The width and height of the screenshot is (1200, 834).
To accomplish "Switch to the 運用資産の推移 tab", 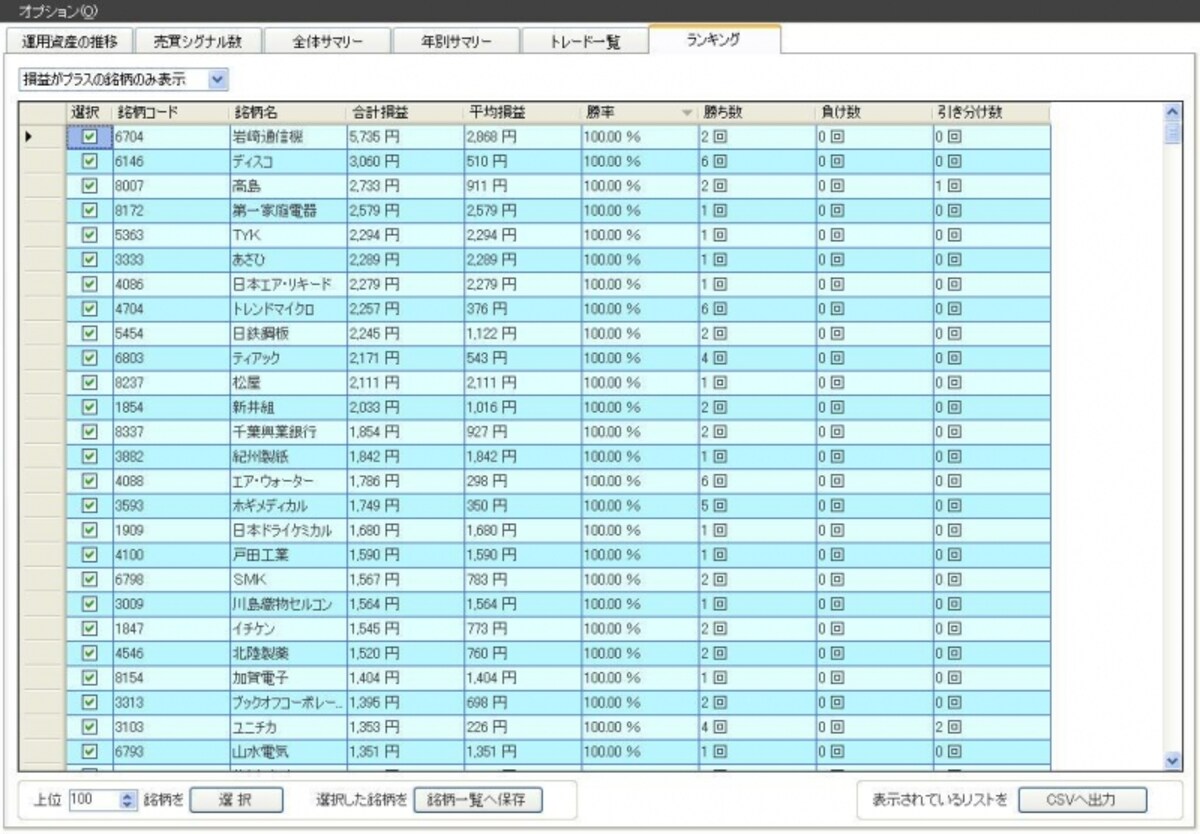I will pos(70,43).
